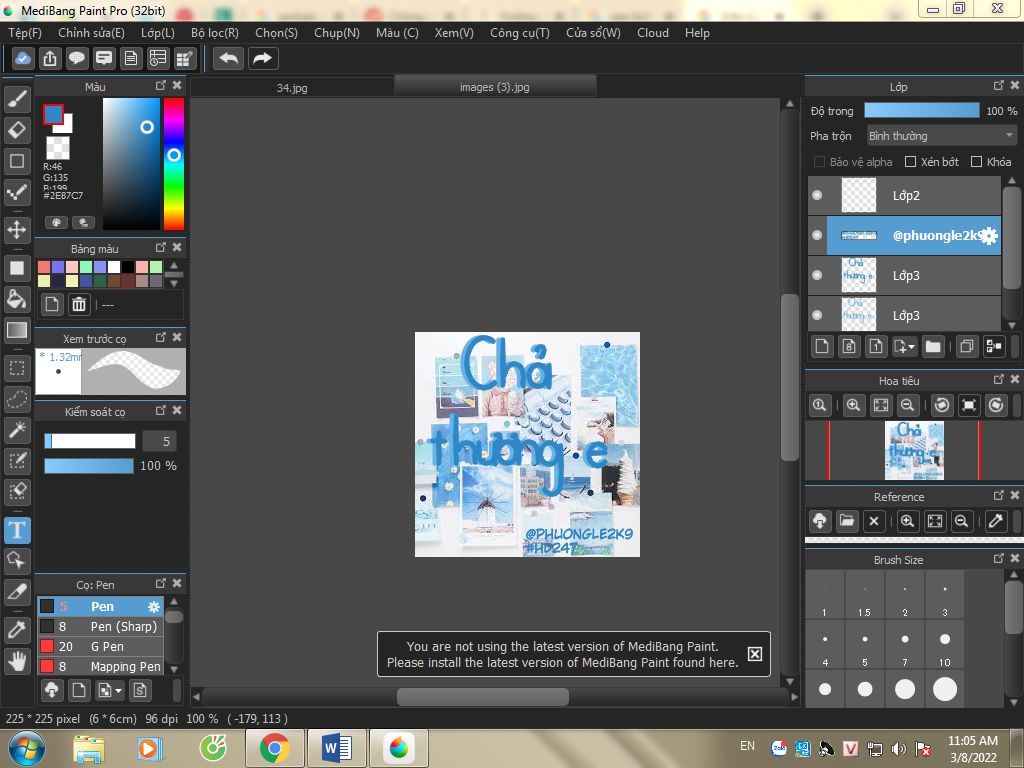Click the cloud save icon in toolbar
1024x768 pixels.
coord(23,59)
